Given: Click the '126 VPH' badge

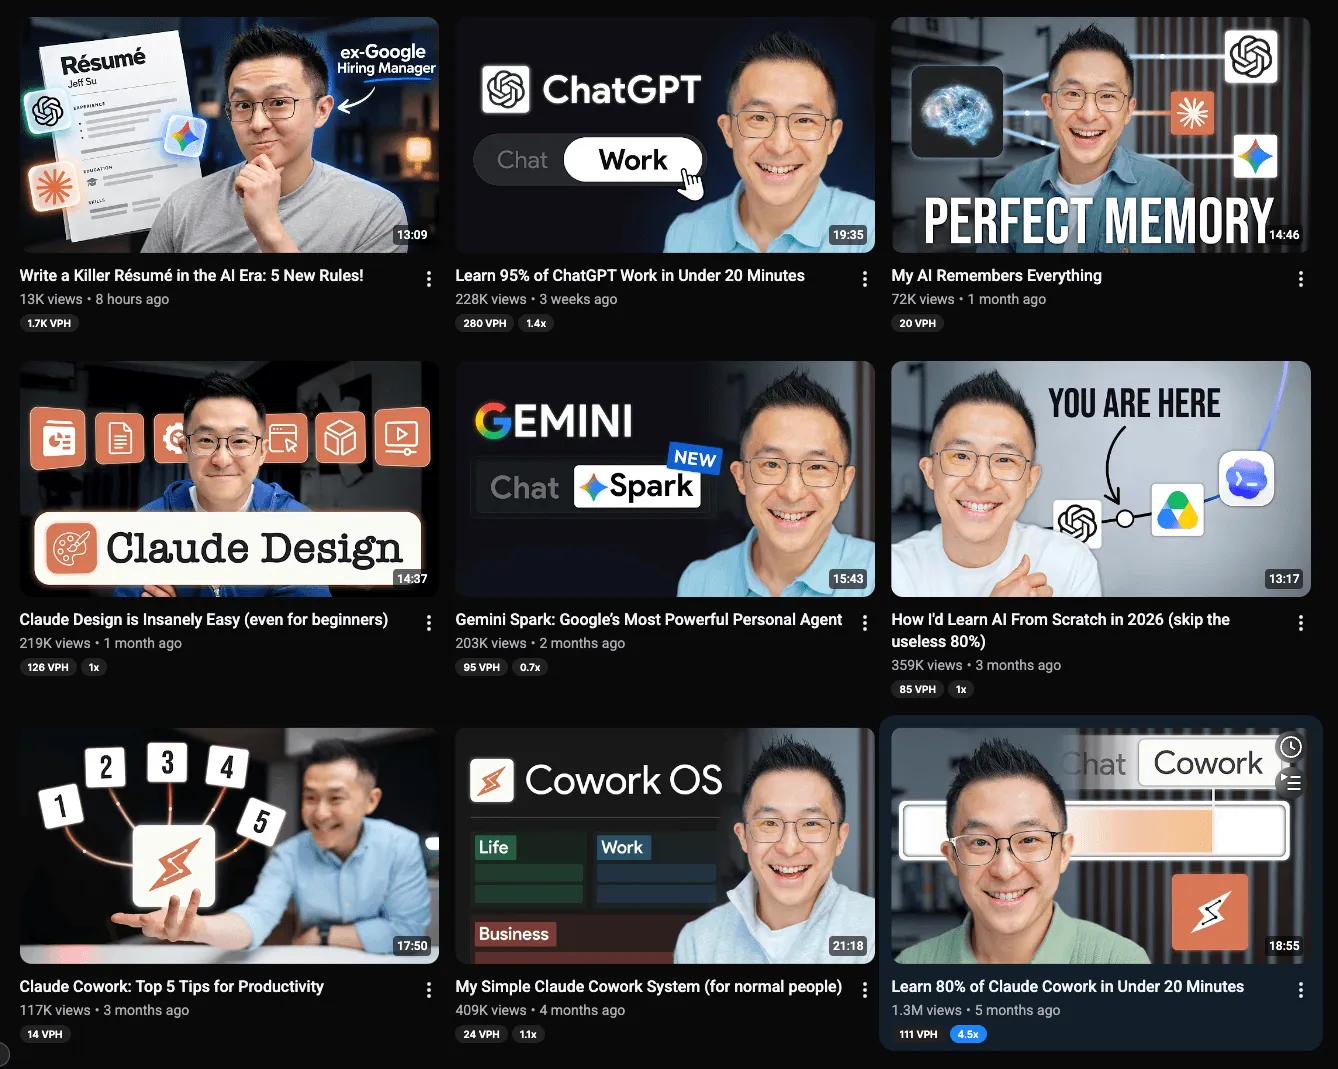Looking at the screenshot, I should click(48, 667).
